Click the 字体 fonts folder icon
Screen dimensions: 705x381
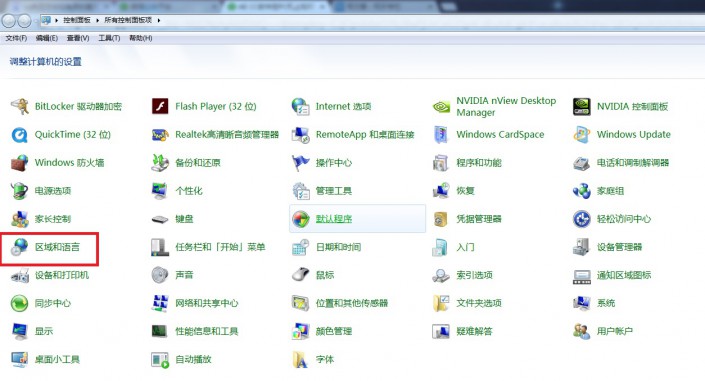300,359
